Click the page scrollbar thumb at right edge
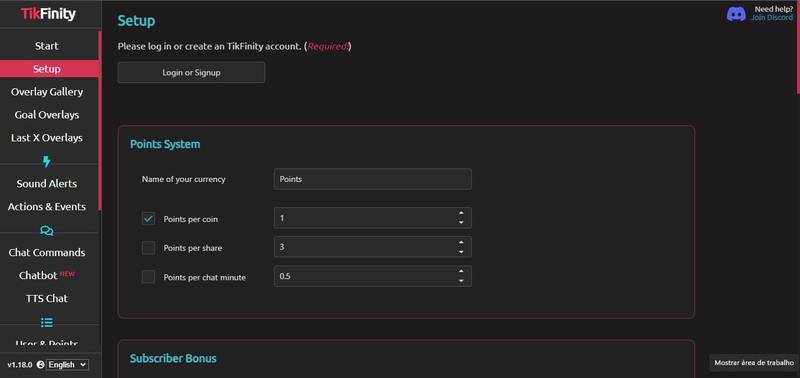This screenshot has height=378, width=800. 798,48
